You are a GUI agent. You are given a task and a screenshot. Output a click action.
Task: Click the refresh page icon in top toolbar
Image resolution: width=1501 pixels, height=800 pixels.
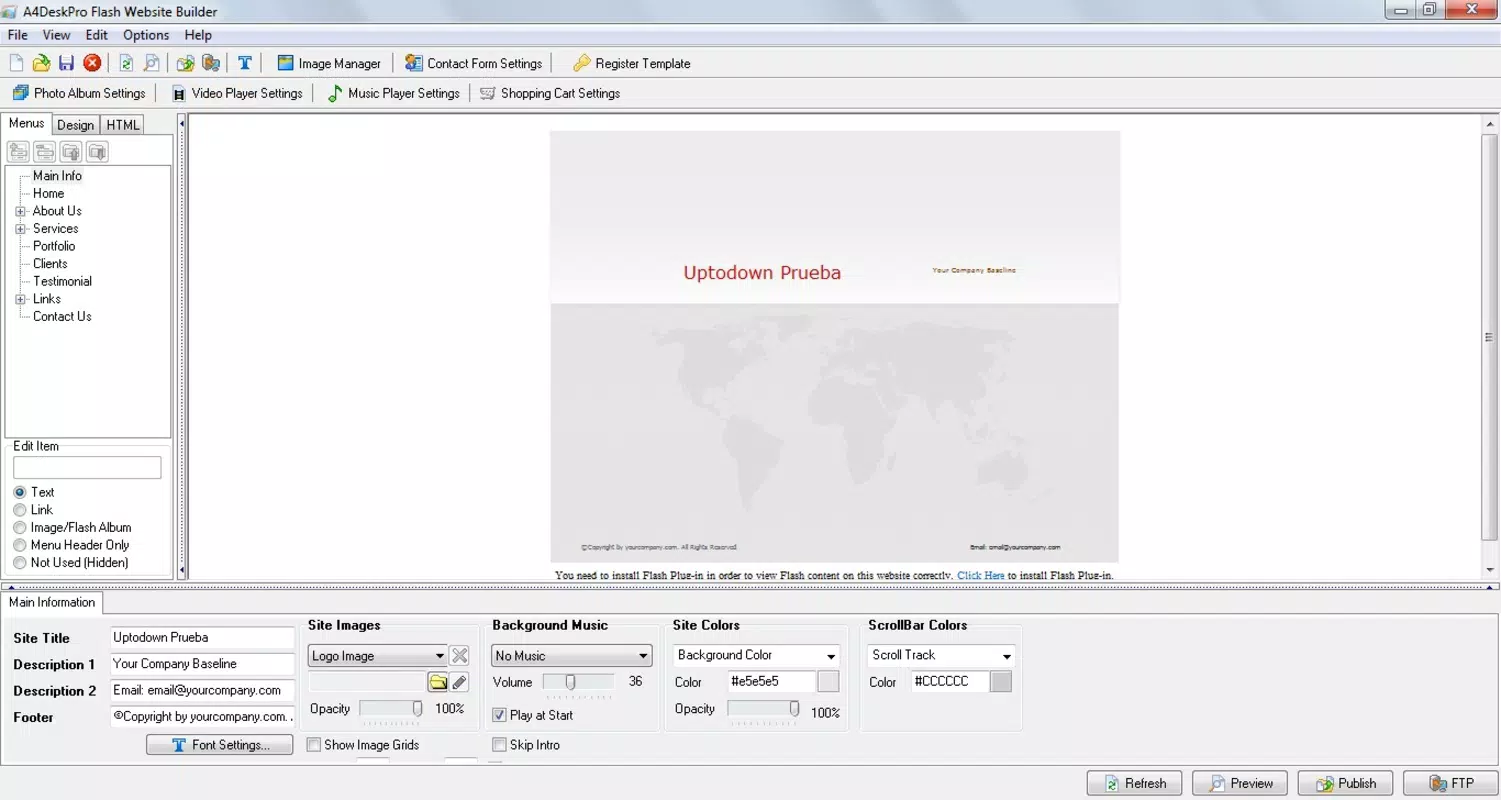(x=126, y=63)
